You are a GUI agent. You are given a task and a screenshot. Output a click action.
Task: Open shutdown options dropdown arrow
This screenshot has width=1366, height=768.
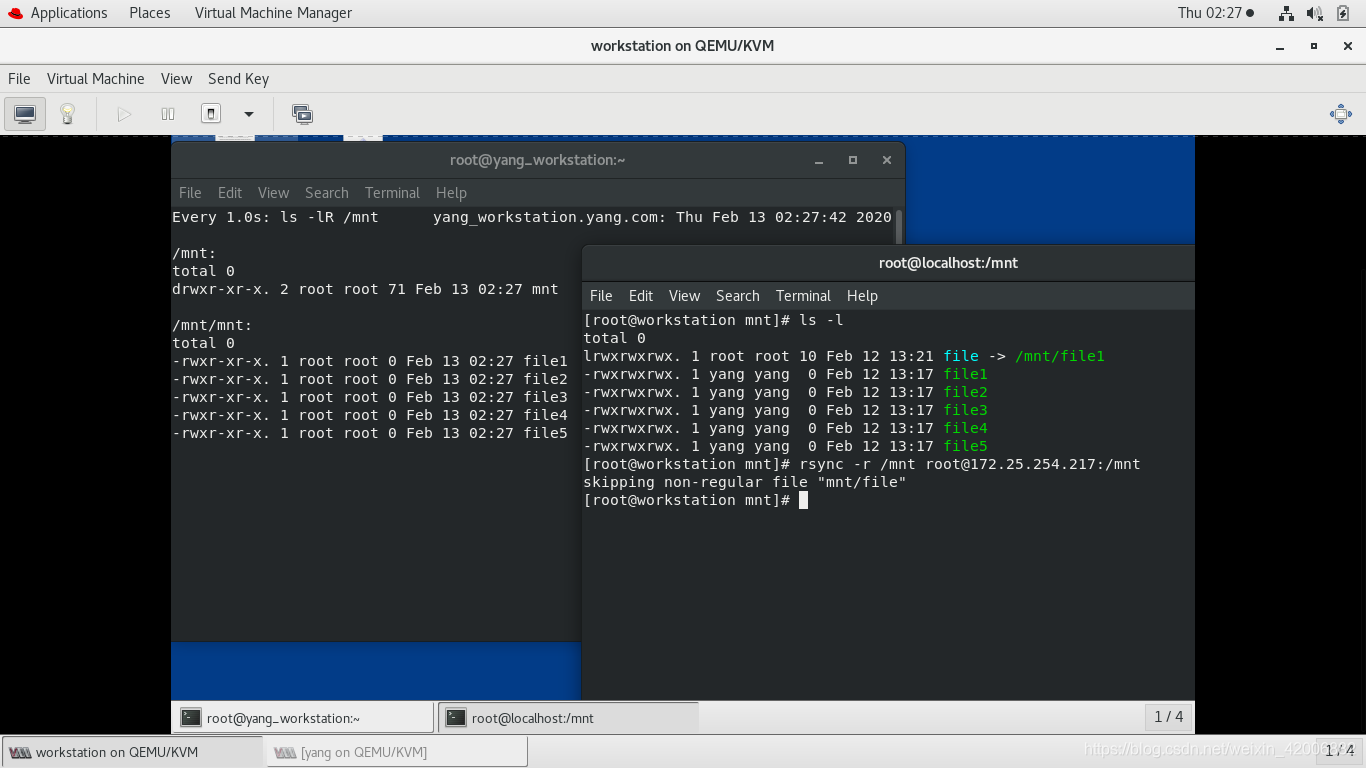click(x=249, y=114)
